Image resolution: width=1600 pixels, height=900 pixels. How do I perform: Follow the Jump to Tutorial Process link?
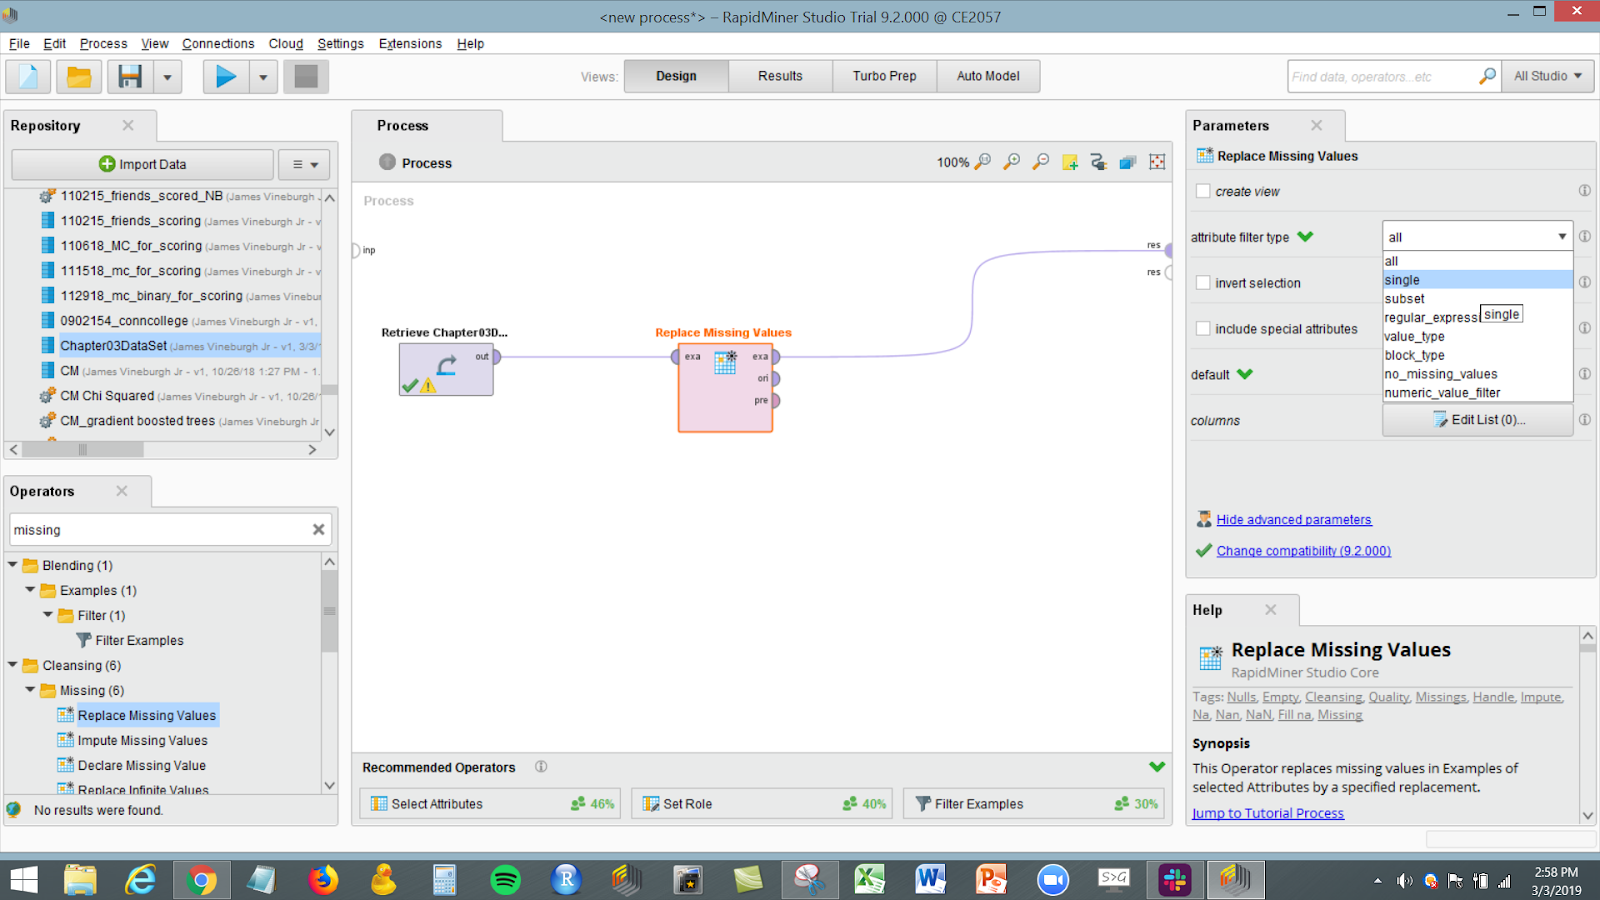(x=1268, y=814)
